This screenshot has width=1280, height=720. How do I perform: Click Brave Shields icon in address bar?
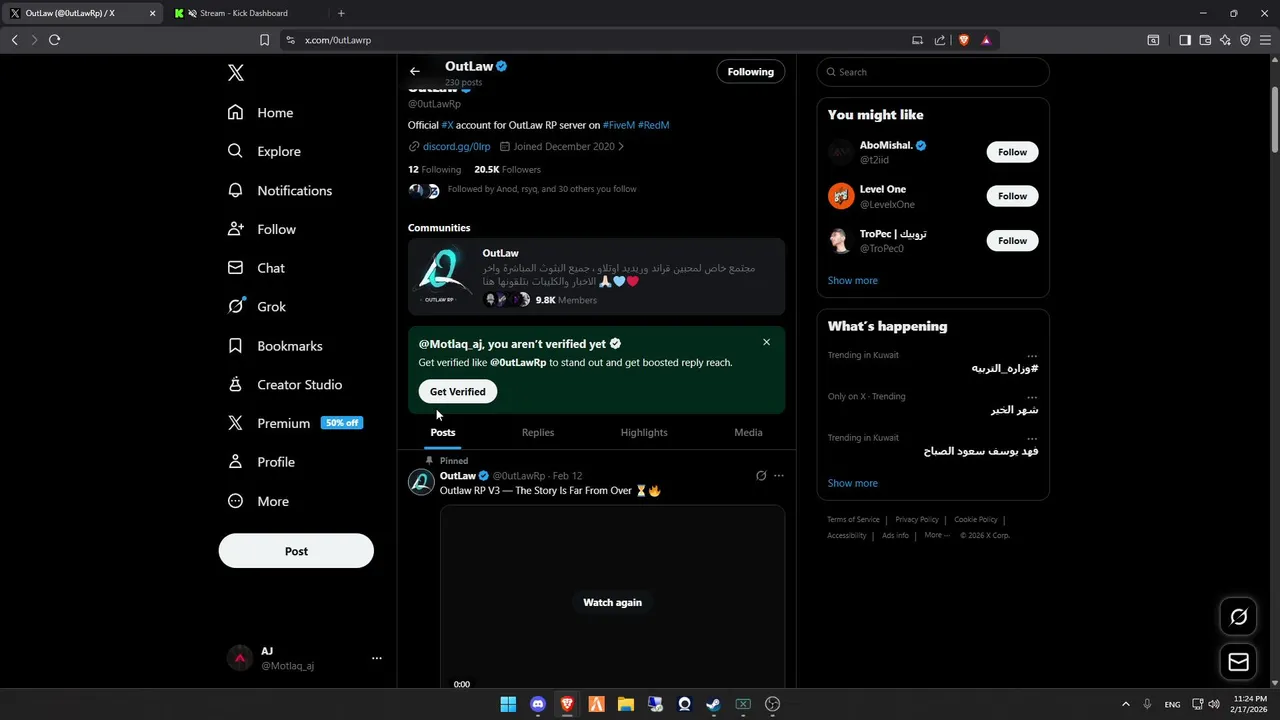964,40
